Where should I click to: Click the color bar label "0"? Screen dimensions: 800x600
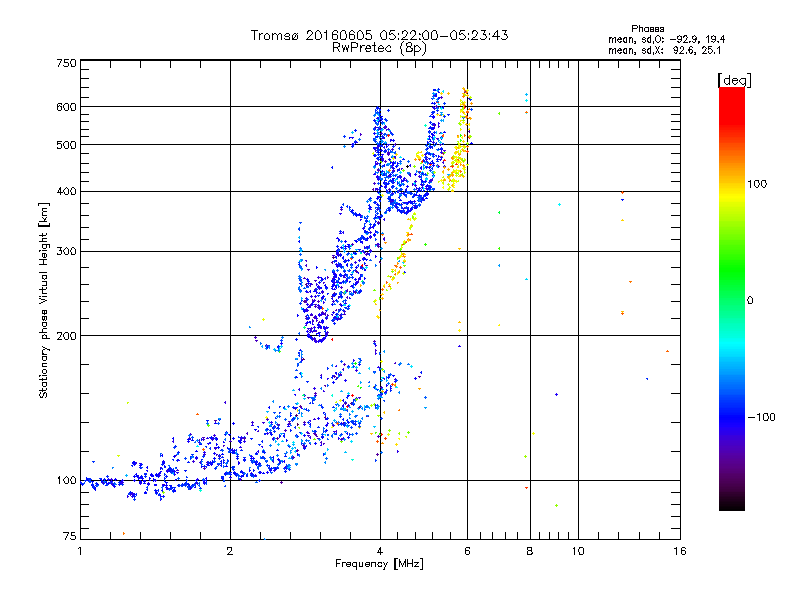pyautogui.click(x=750, y=301)
